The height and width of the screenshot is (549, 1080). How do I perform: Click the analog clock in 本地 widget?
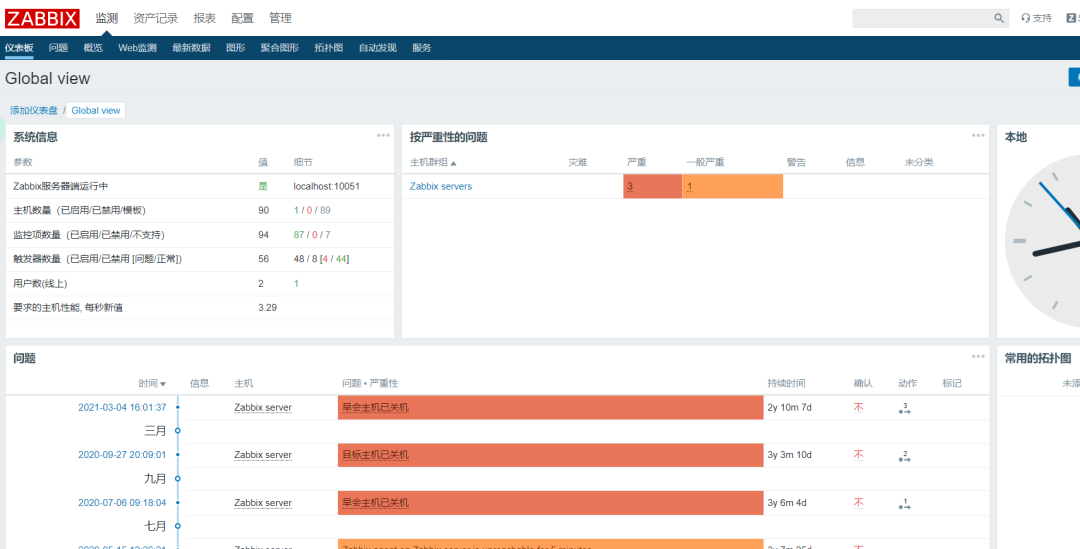pyautogui.click(x=1043, y=241)
